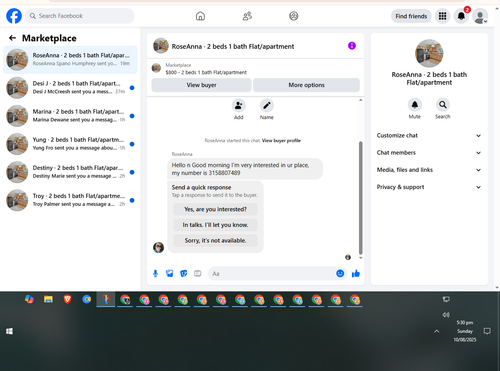Open File Explorer from the taskbar
The image size is (500, 371).
coord(48,299)
